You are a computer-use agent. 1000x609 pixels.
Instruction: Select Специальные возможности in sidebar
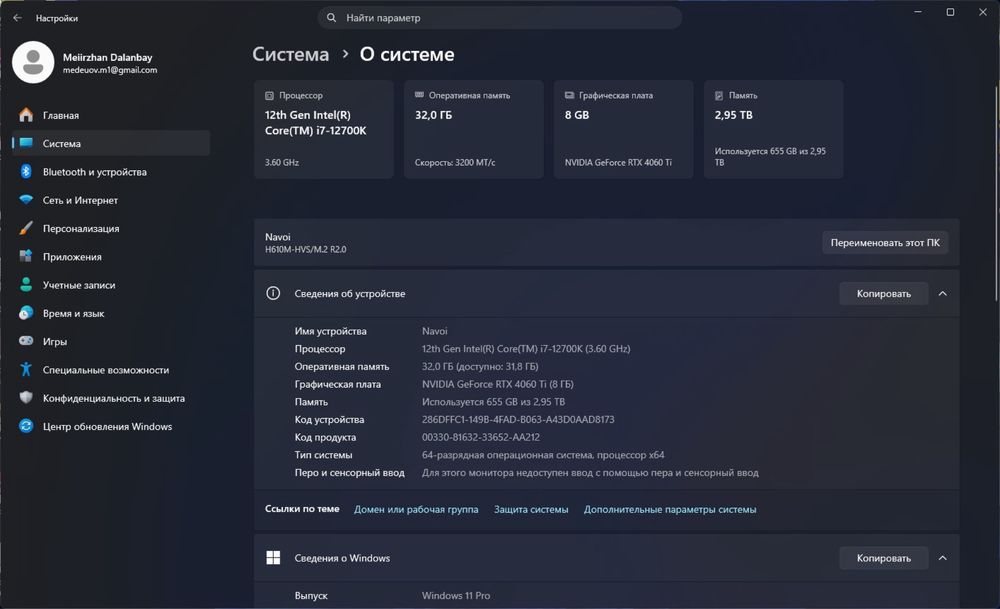(111, 370)
